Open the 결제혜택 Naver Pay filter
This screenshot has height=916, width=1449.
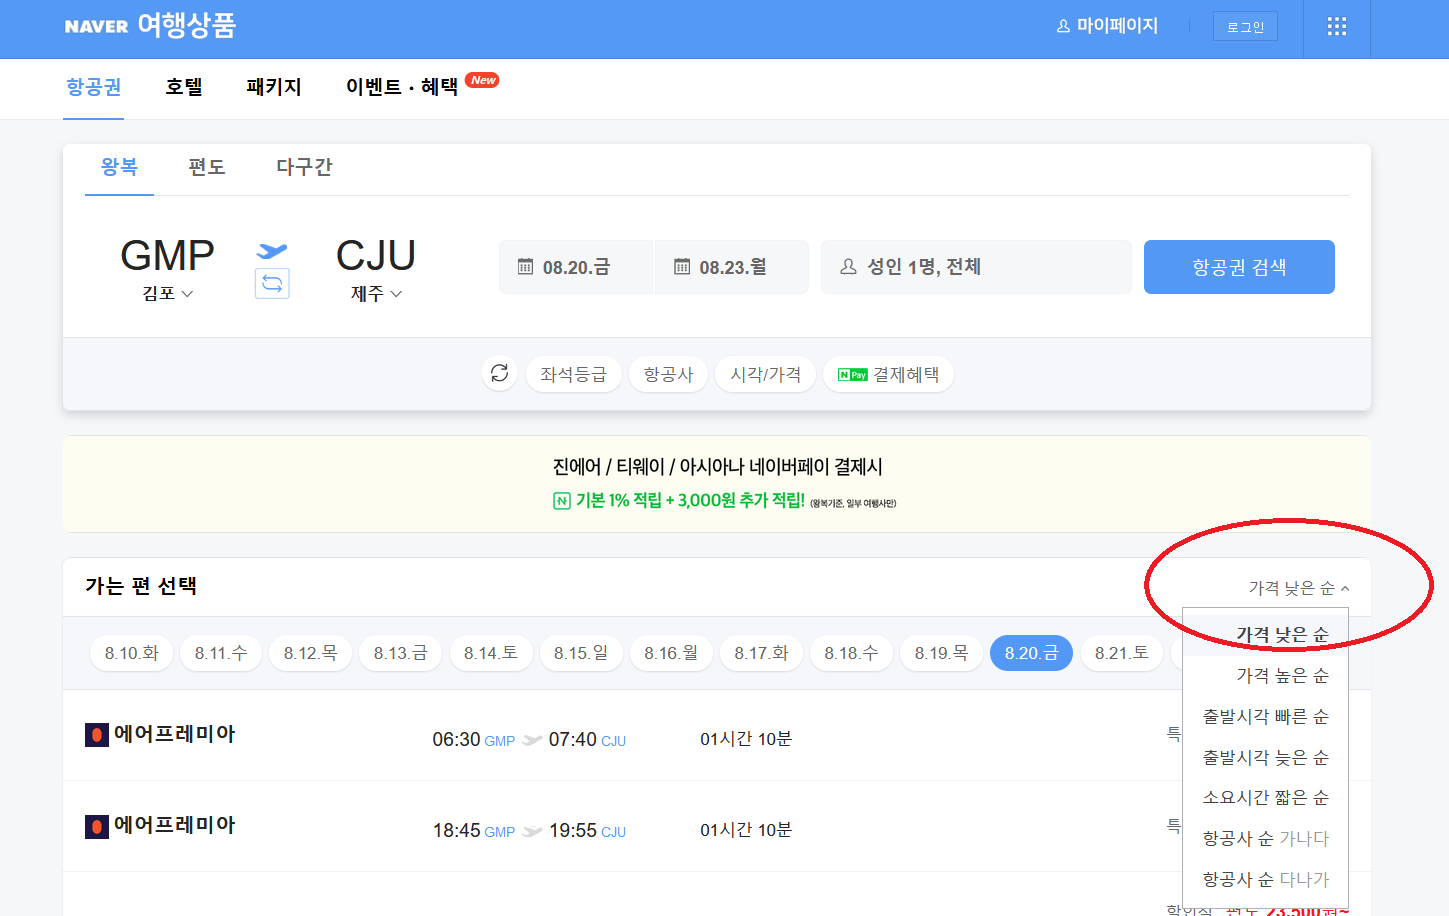click(x=888, y=375)
